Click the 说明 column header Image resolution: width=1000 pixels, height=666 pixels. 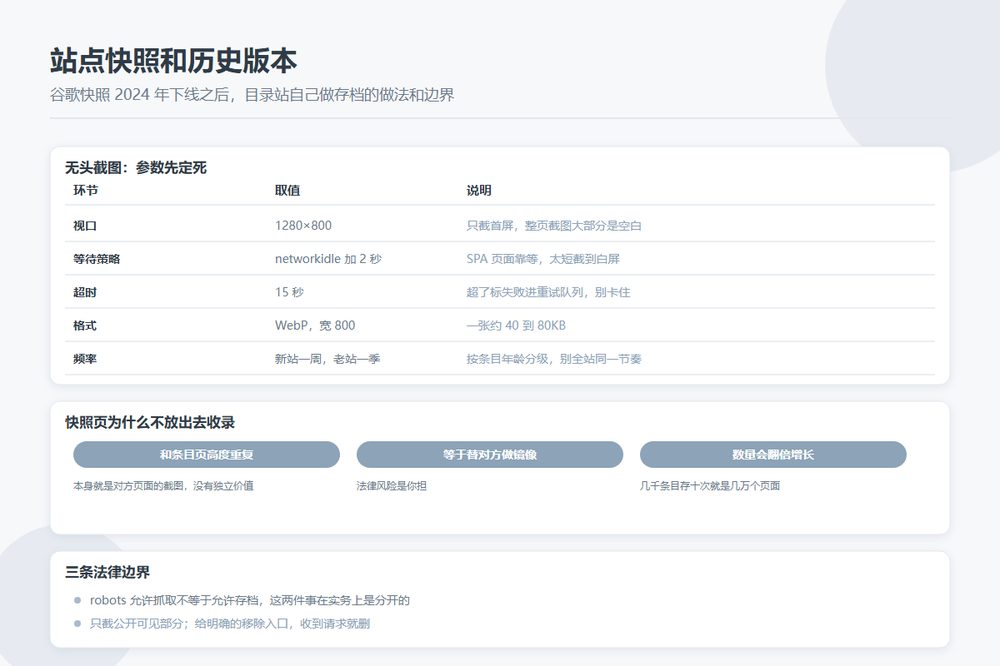pyautogui.click(x=478, y=190)
